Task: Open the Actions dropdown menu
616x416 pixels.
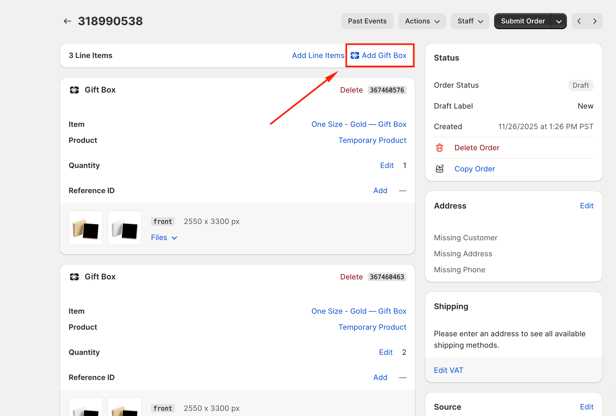Action: click(421, 21)
